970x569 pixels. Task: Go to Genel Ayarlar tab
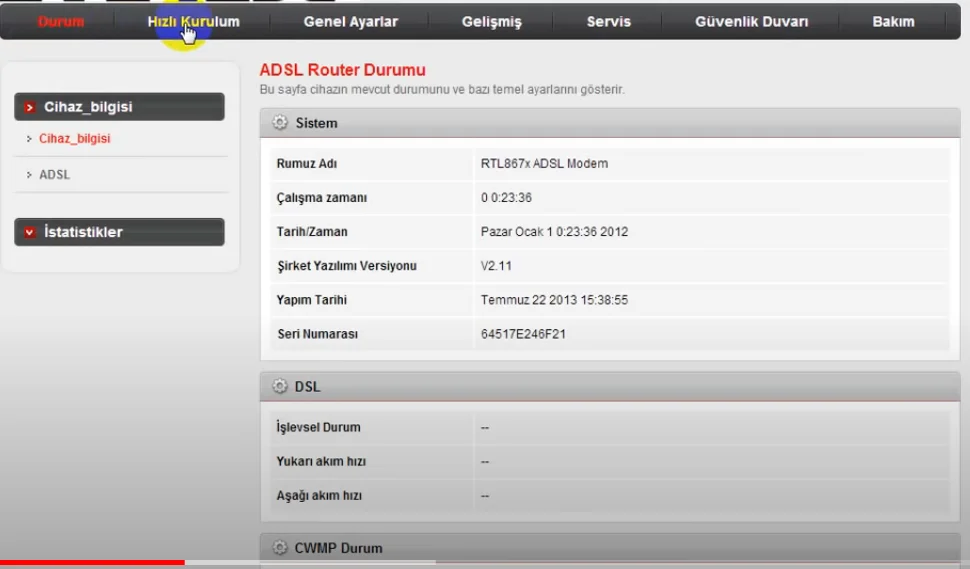(x=350, y=21)
